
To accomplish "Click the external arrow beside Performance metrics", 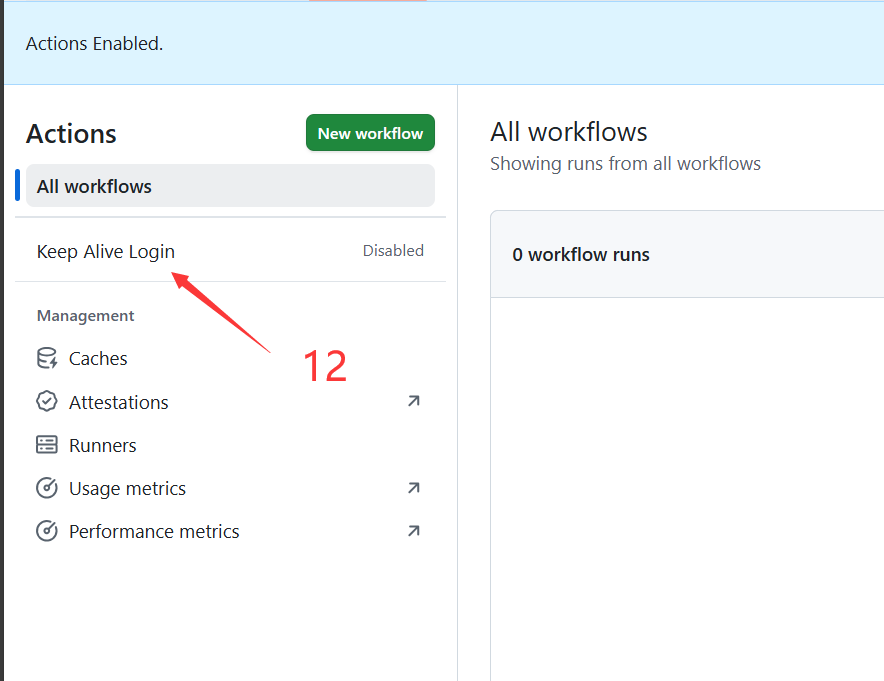I will click(x=413, y=531).
